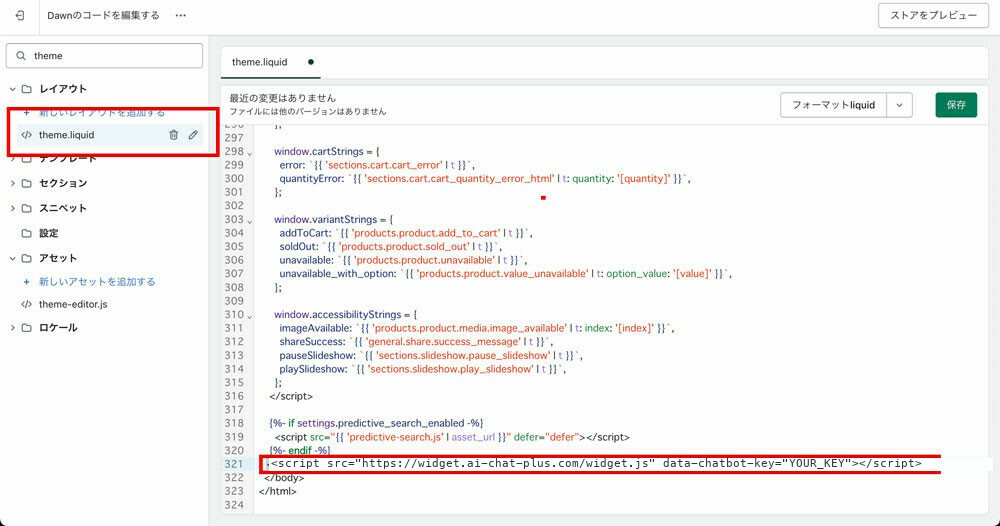Click the レイアウト folder icon

[27, 89]
